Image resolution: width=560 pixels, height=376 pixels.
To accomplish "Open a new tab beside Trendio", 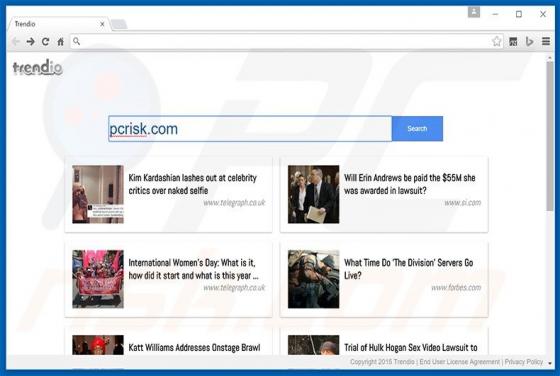I will tap(119, 24).
